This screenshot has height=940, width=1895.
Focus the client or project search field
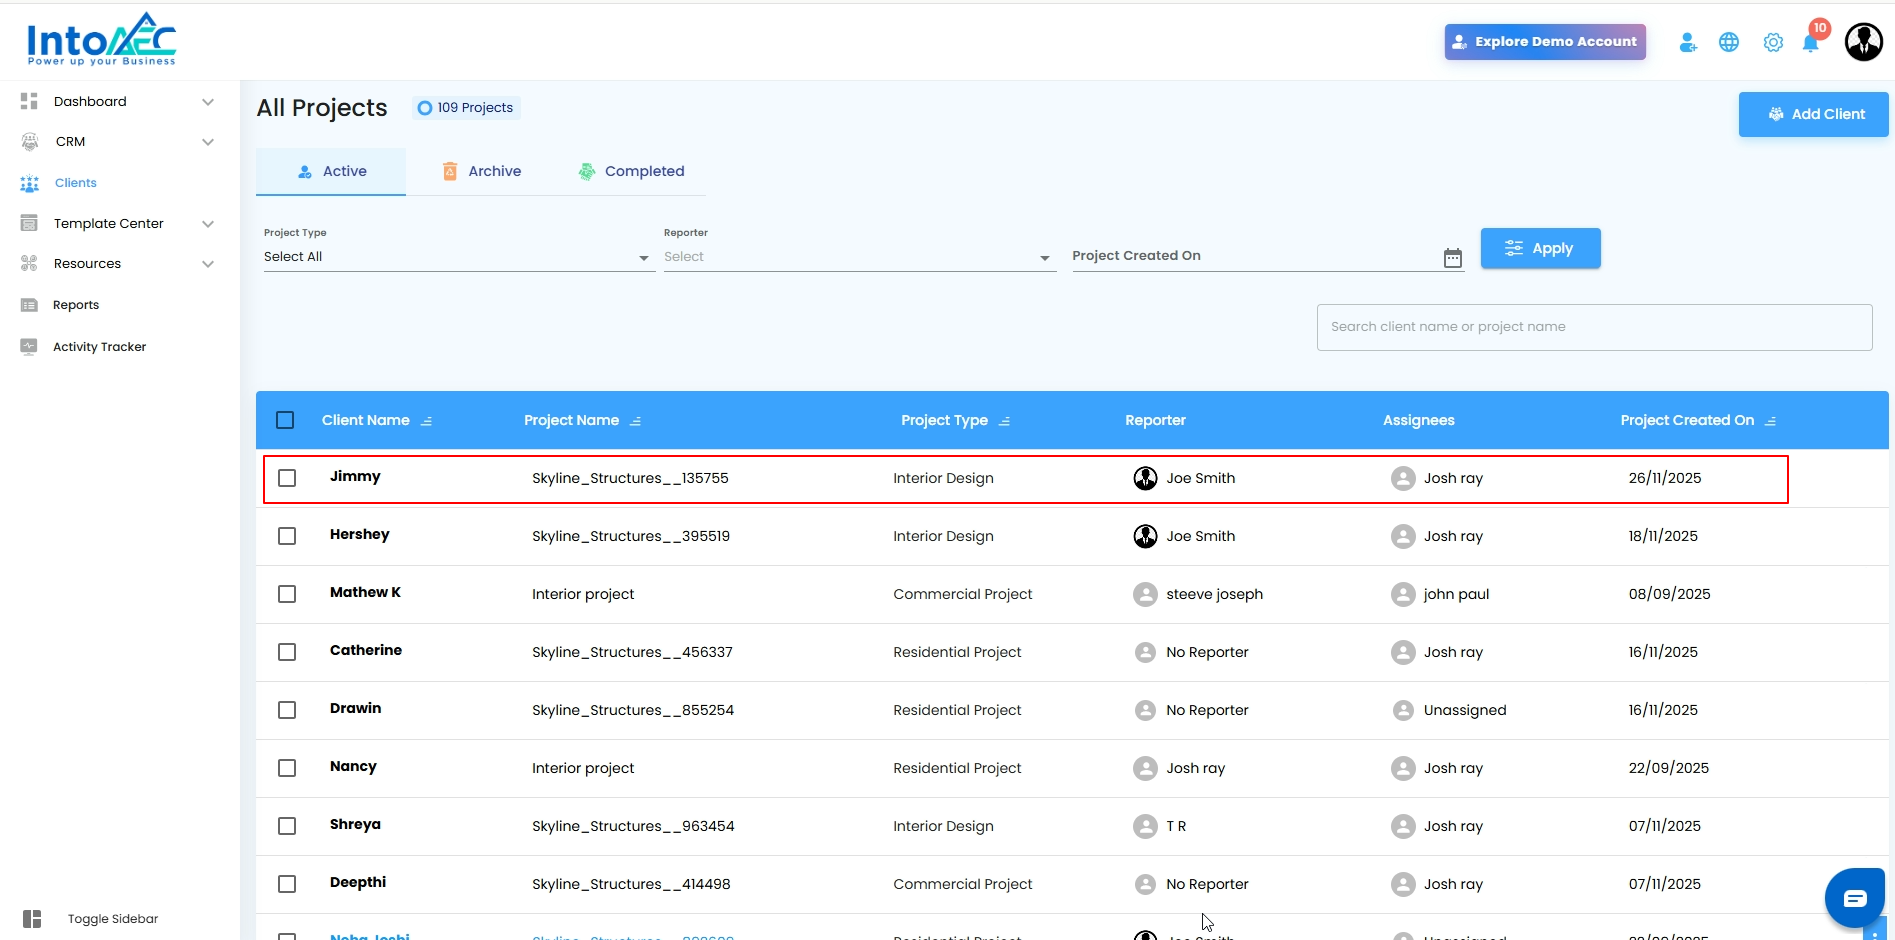pyautogui.click(x=1594, y=327)
